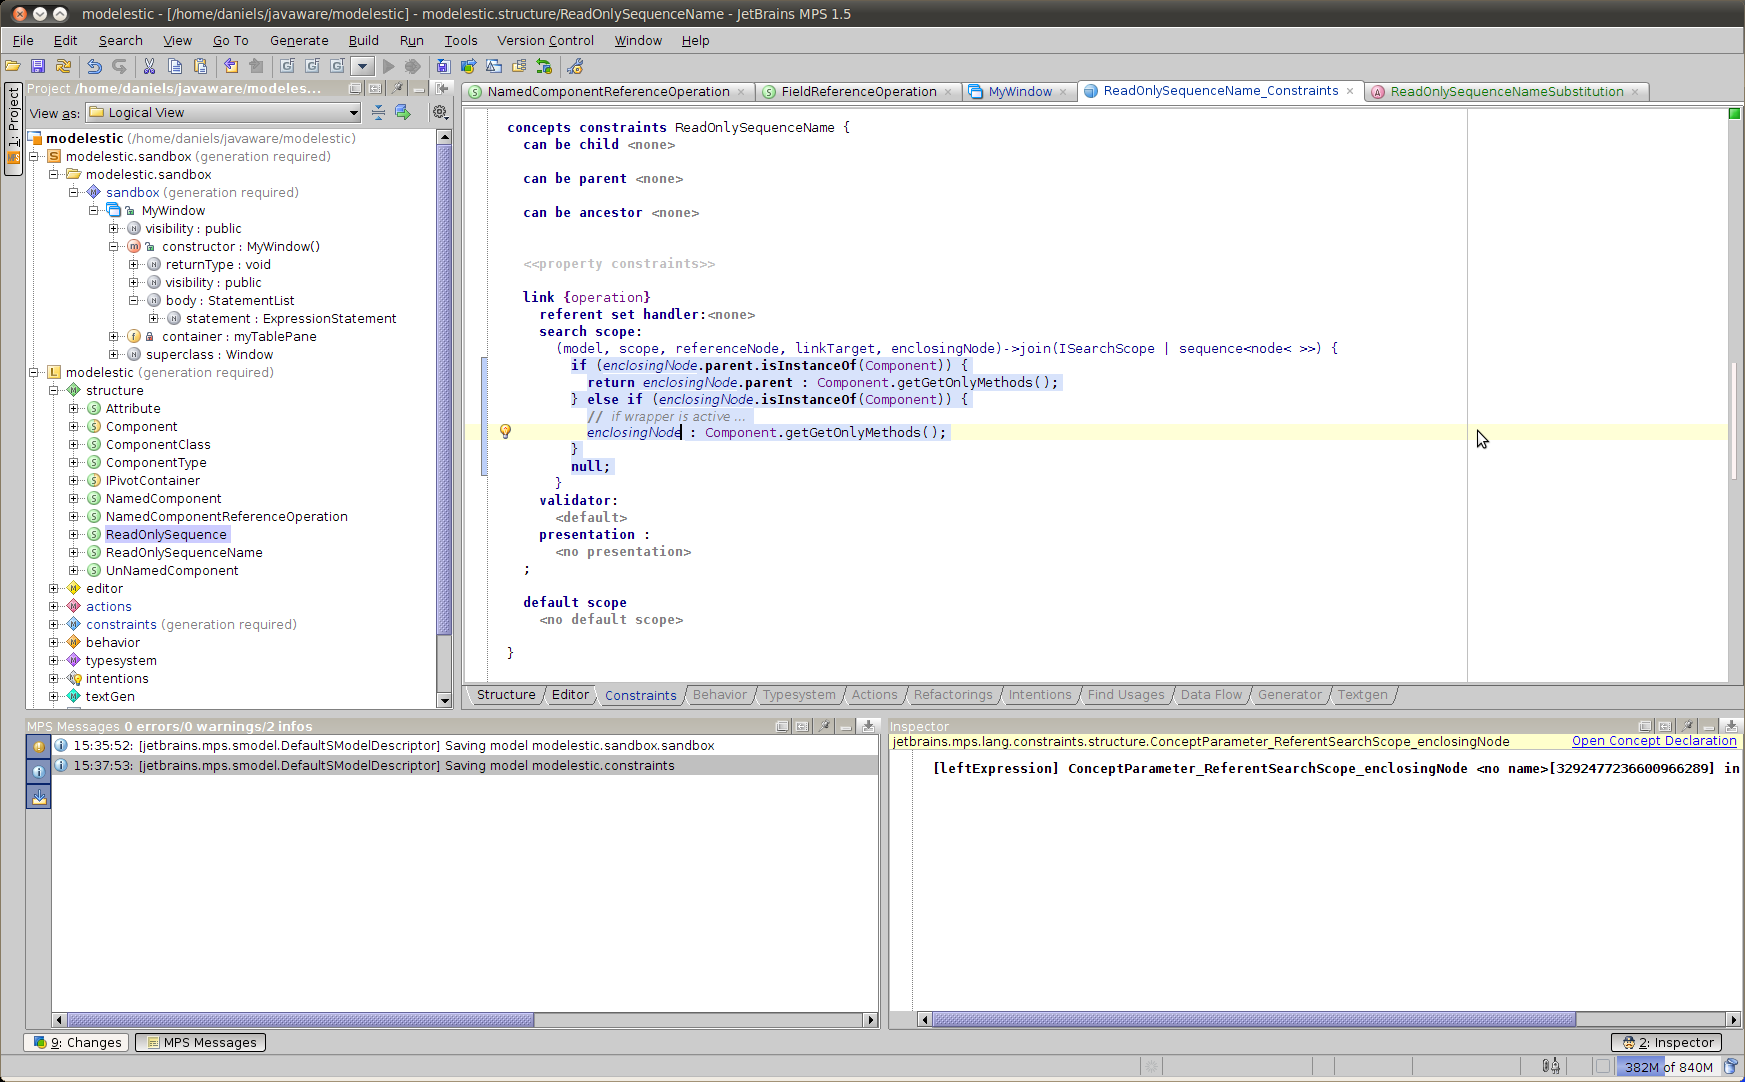The height and width of the screenshot is (1082, 1745).
Task: Select ReadOnlySequenceName in project tree
Action: (184, 553)
